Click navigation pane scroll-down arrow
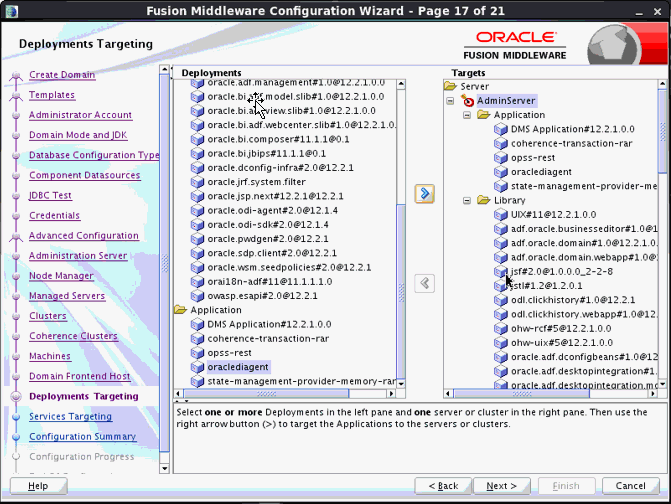 tap(164, 468)
